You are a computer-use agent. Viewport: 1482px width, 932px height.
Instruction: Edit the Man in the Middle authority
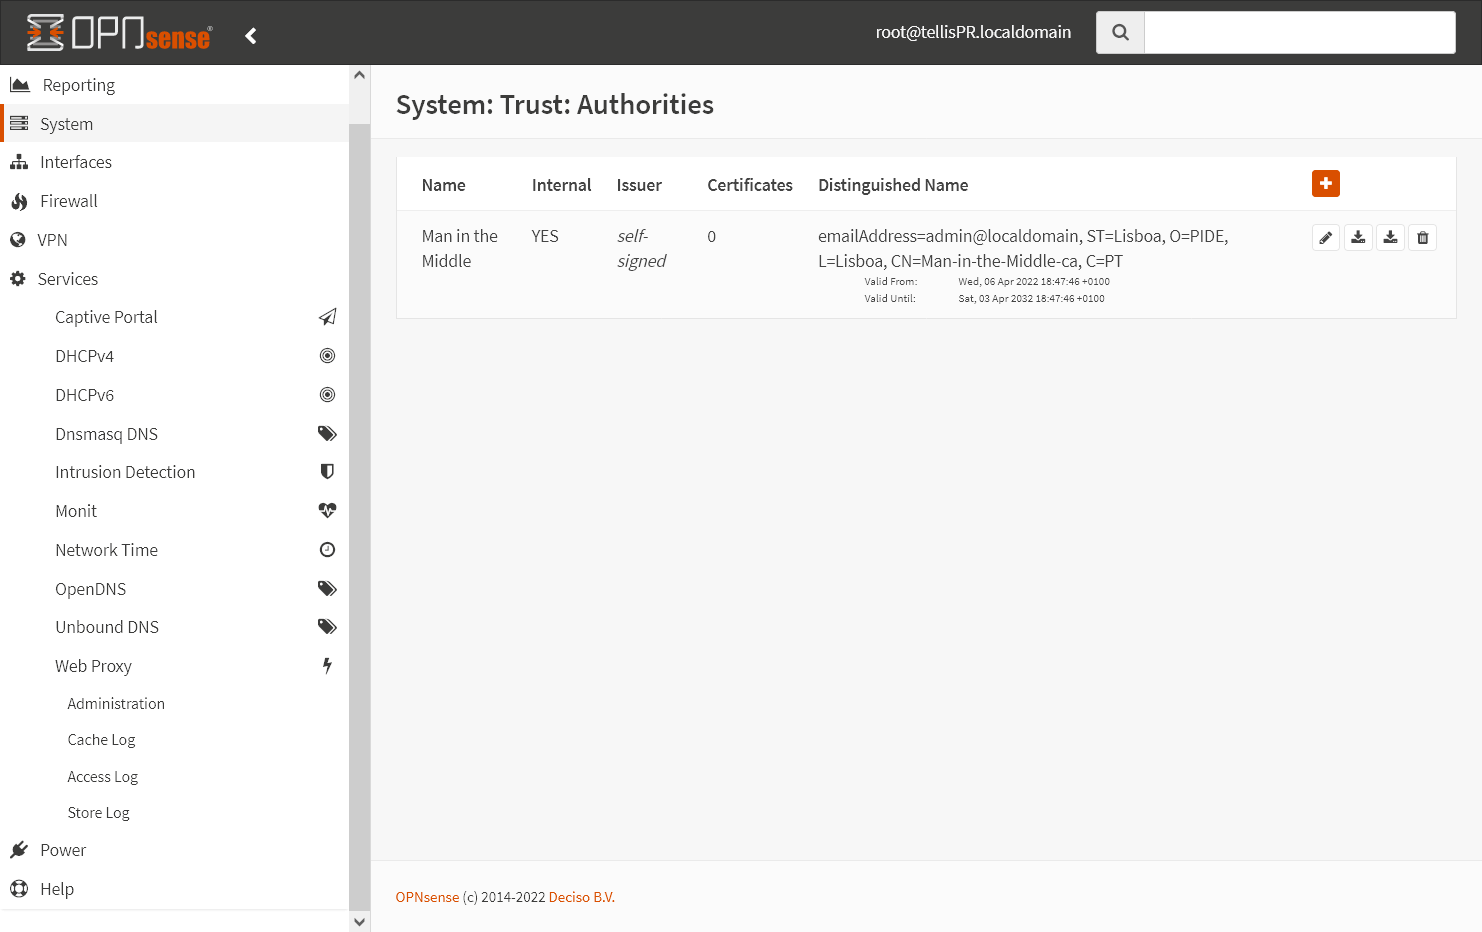(1325, 237)
